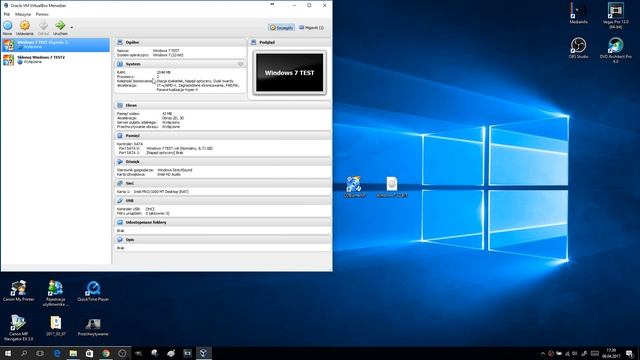Select the Windows 7 TEST machine
The width and height of the screenshot is (640, 360).
tap(56, 44)
